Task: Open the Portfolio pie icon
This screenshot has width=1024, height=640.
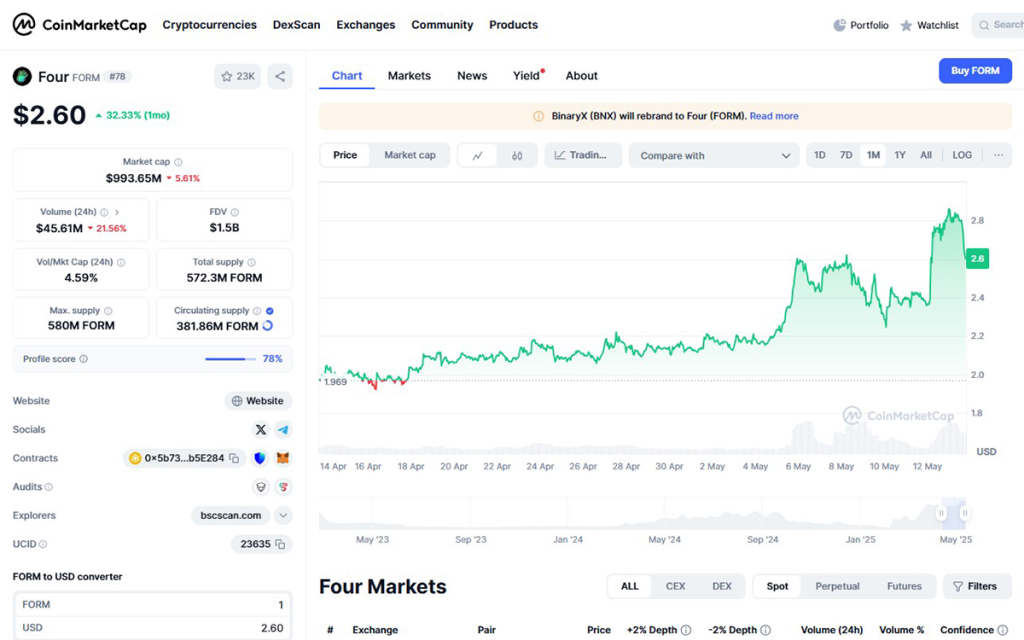Action: tap(839, 25)
